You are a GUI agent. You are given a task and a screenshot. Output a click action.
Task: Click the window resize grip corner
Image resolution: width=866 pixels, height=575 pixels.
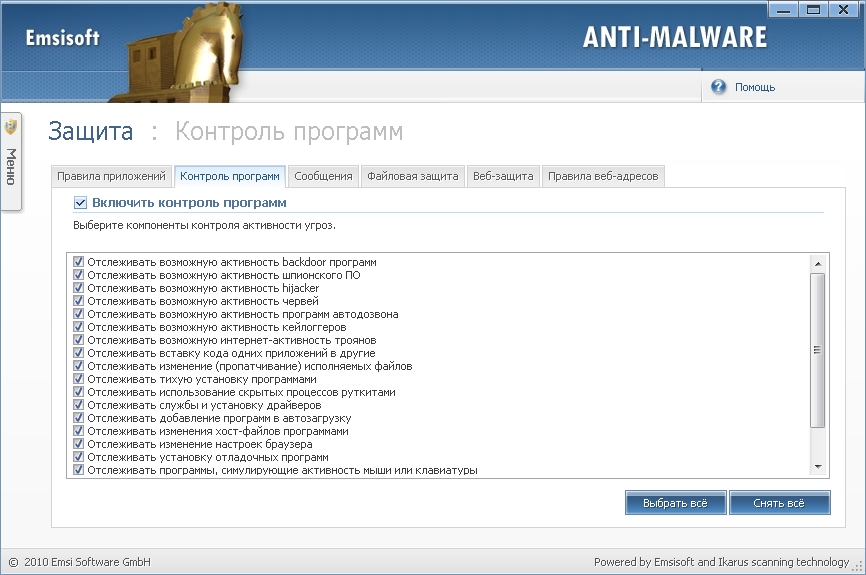click(858, 566)
